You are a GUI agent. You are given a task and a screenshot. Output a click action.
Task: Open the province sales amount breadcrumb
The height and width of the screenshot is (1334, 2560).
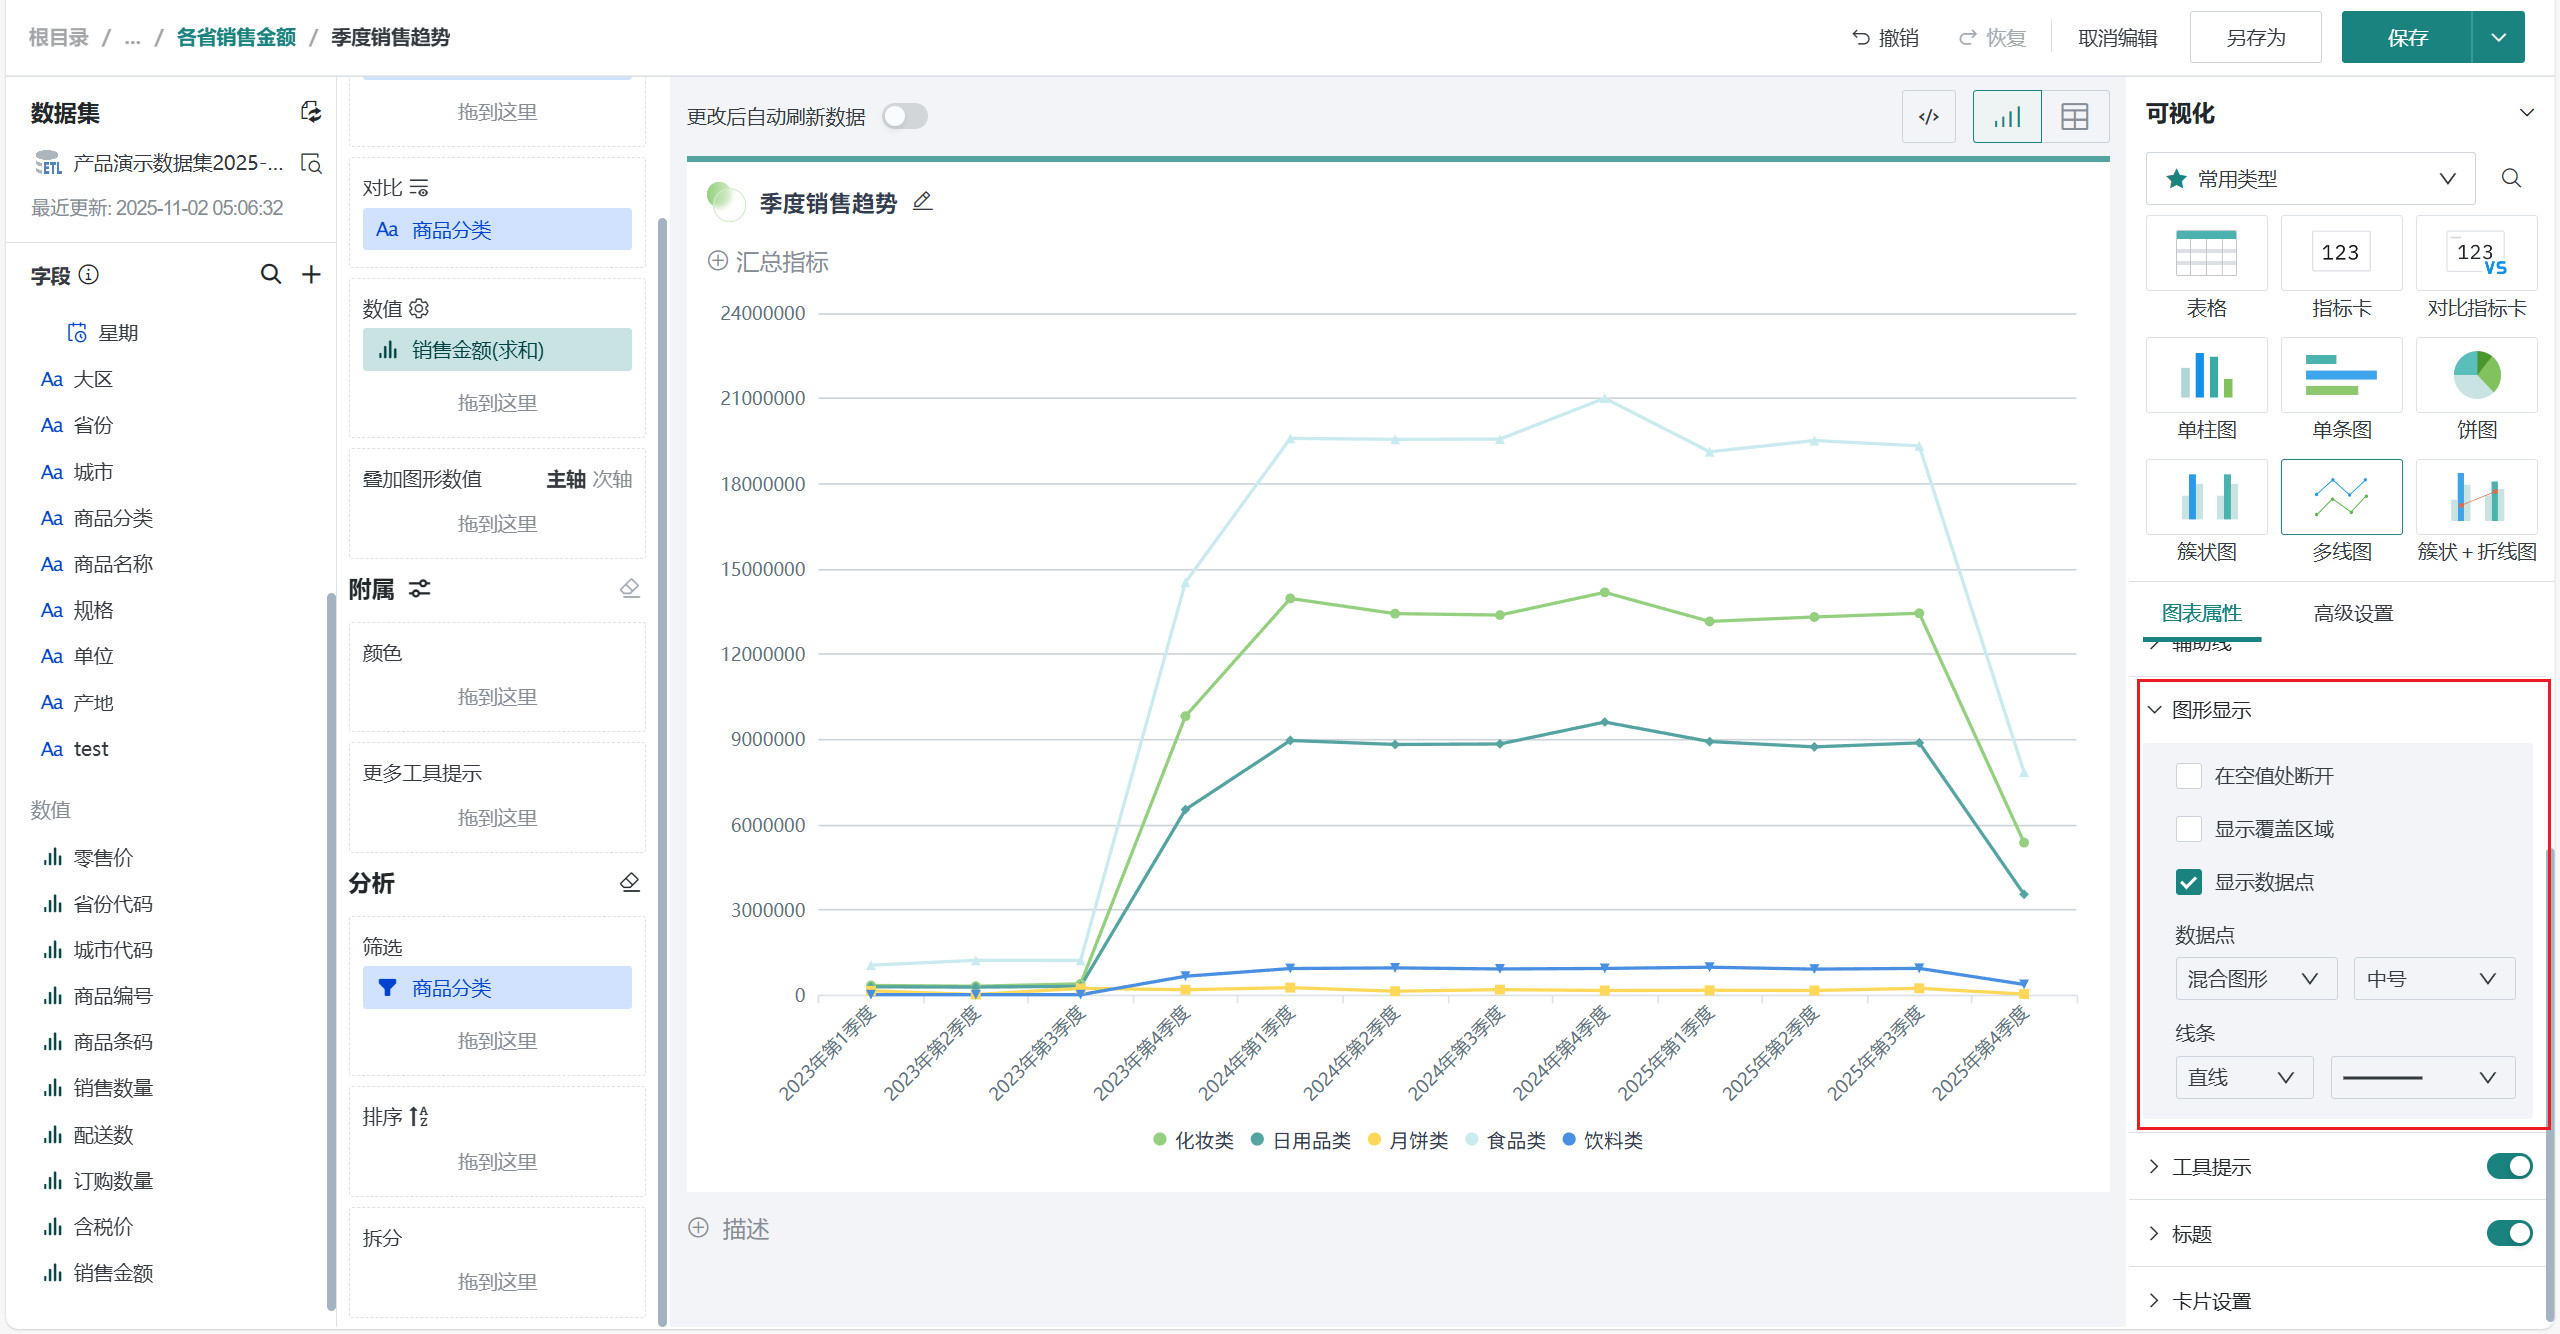click(236, 38)
